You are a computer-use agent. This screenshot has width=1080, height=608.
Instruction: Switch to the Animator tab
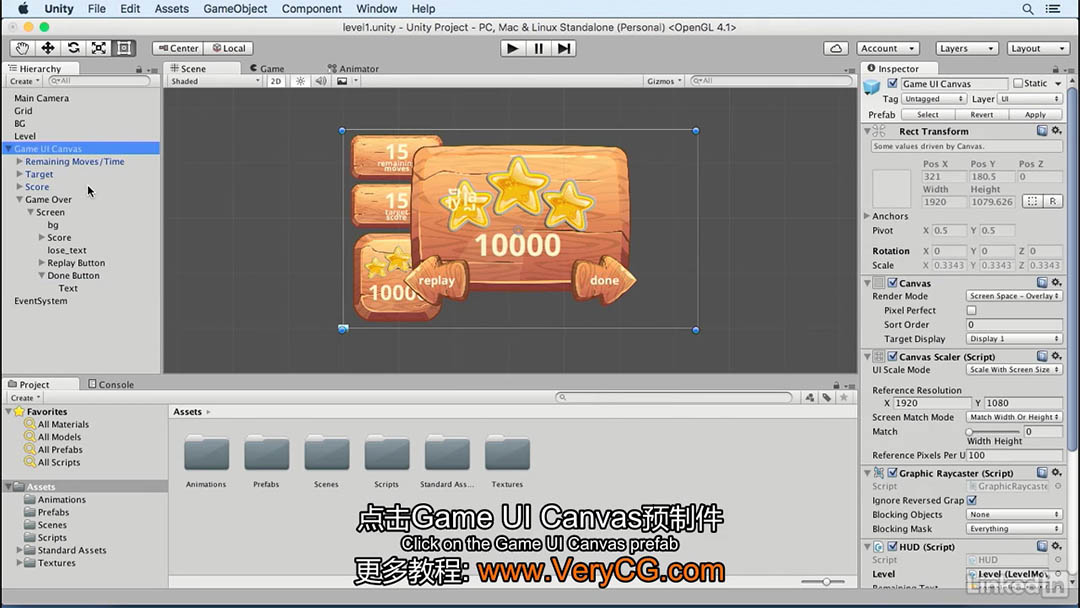click(353, 68)
